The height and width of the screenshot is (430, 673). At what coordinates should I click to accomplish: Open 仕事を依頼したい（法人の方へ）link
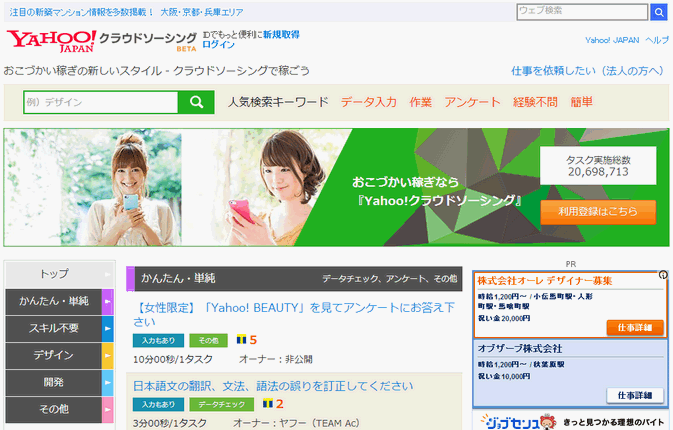(x=588, y=71)
